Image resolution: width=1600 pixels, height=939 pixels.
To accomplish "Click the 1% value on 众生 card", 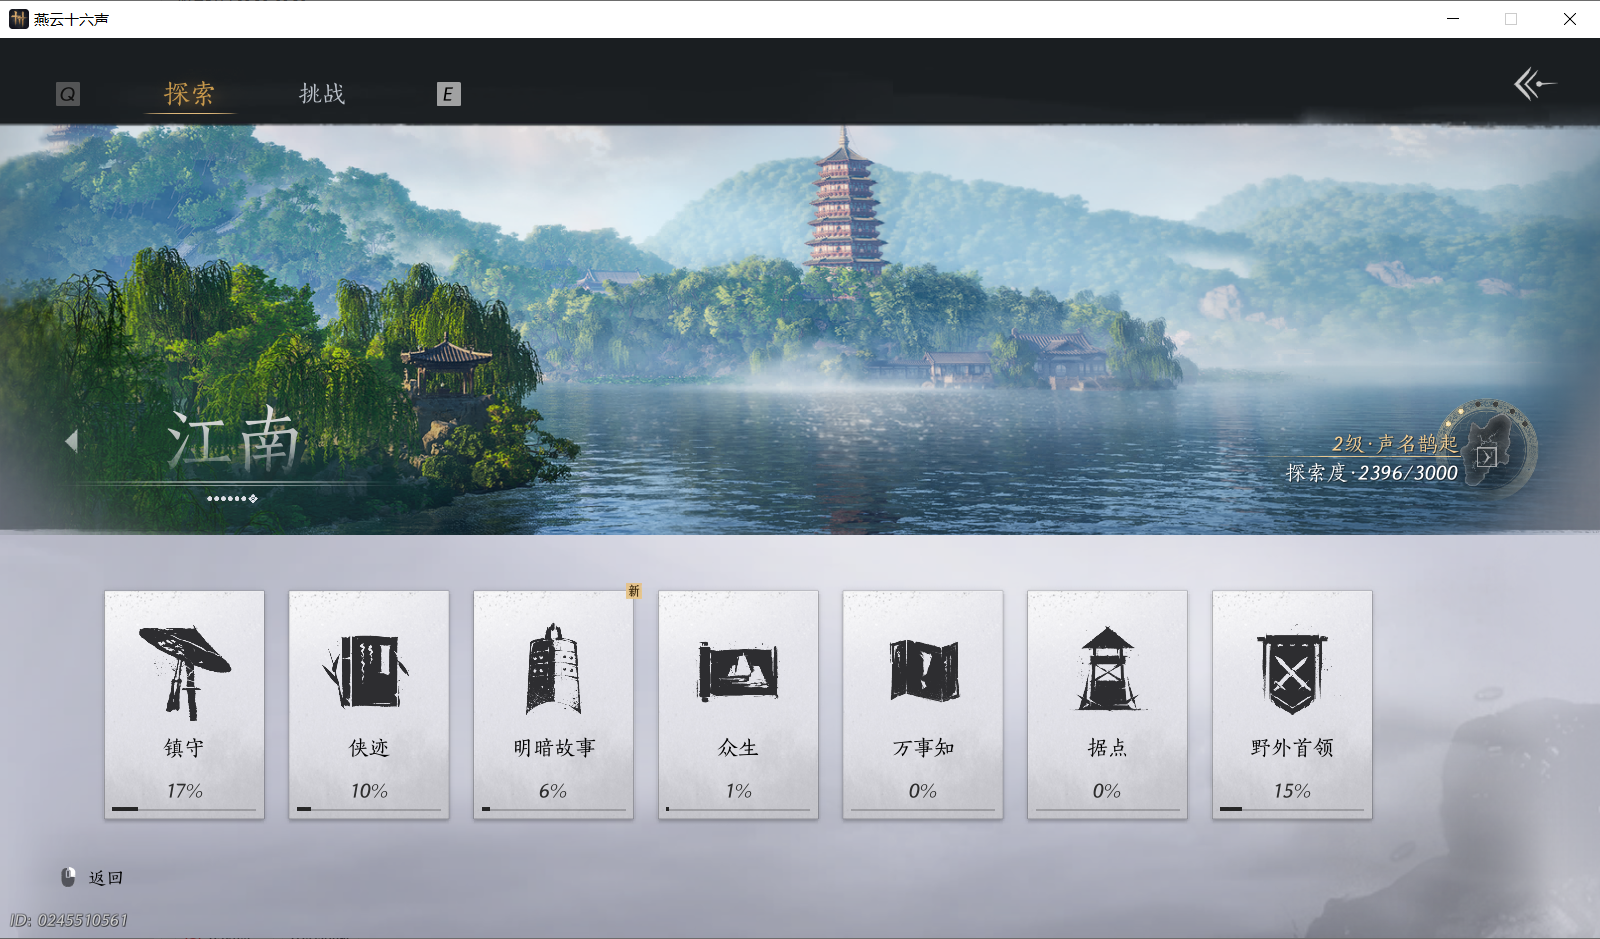I will [x=738, y=790].
